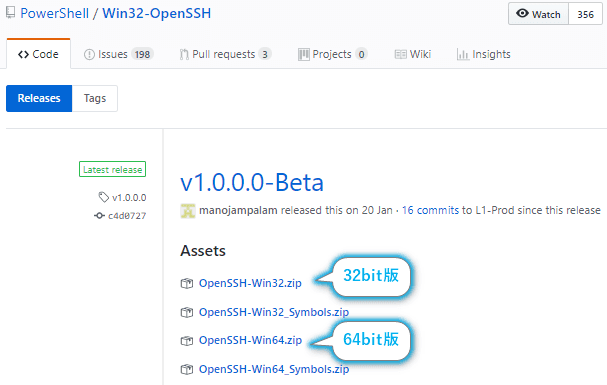Screen dimensions: 607x385
Task: Open the Win32-OpenSSH repository link
Action: tap(156, 14)
